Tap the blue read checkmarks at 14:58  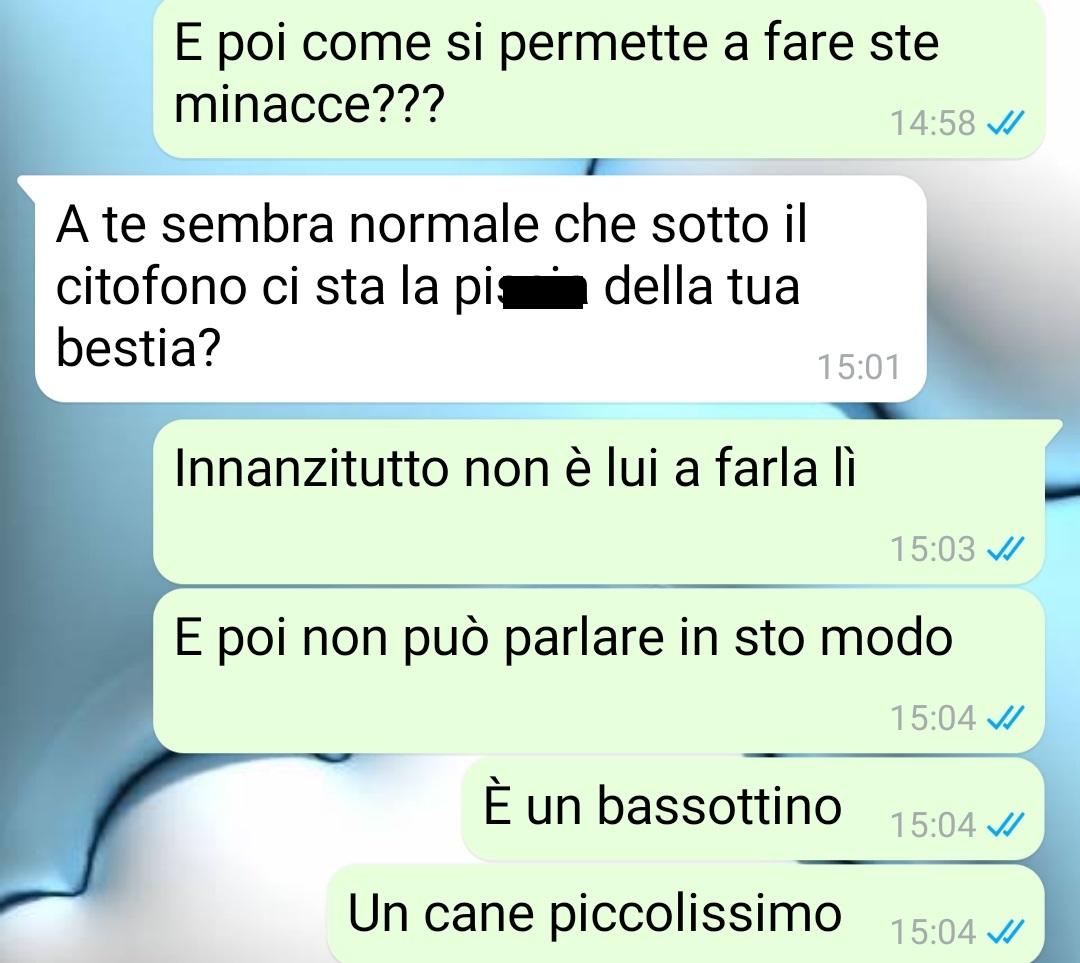(1006, 123)
